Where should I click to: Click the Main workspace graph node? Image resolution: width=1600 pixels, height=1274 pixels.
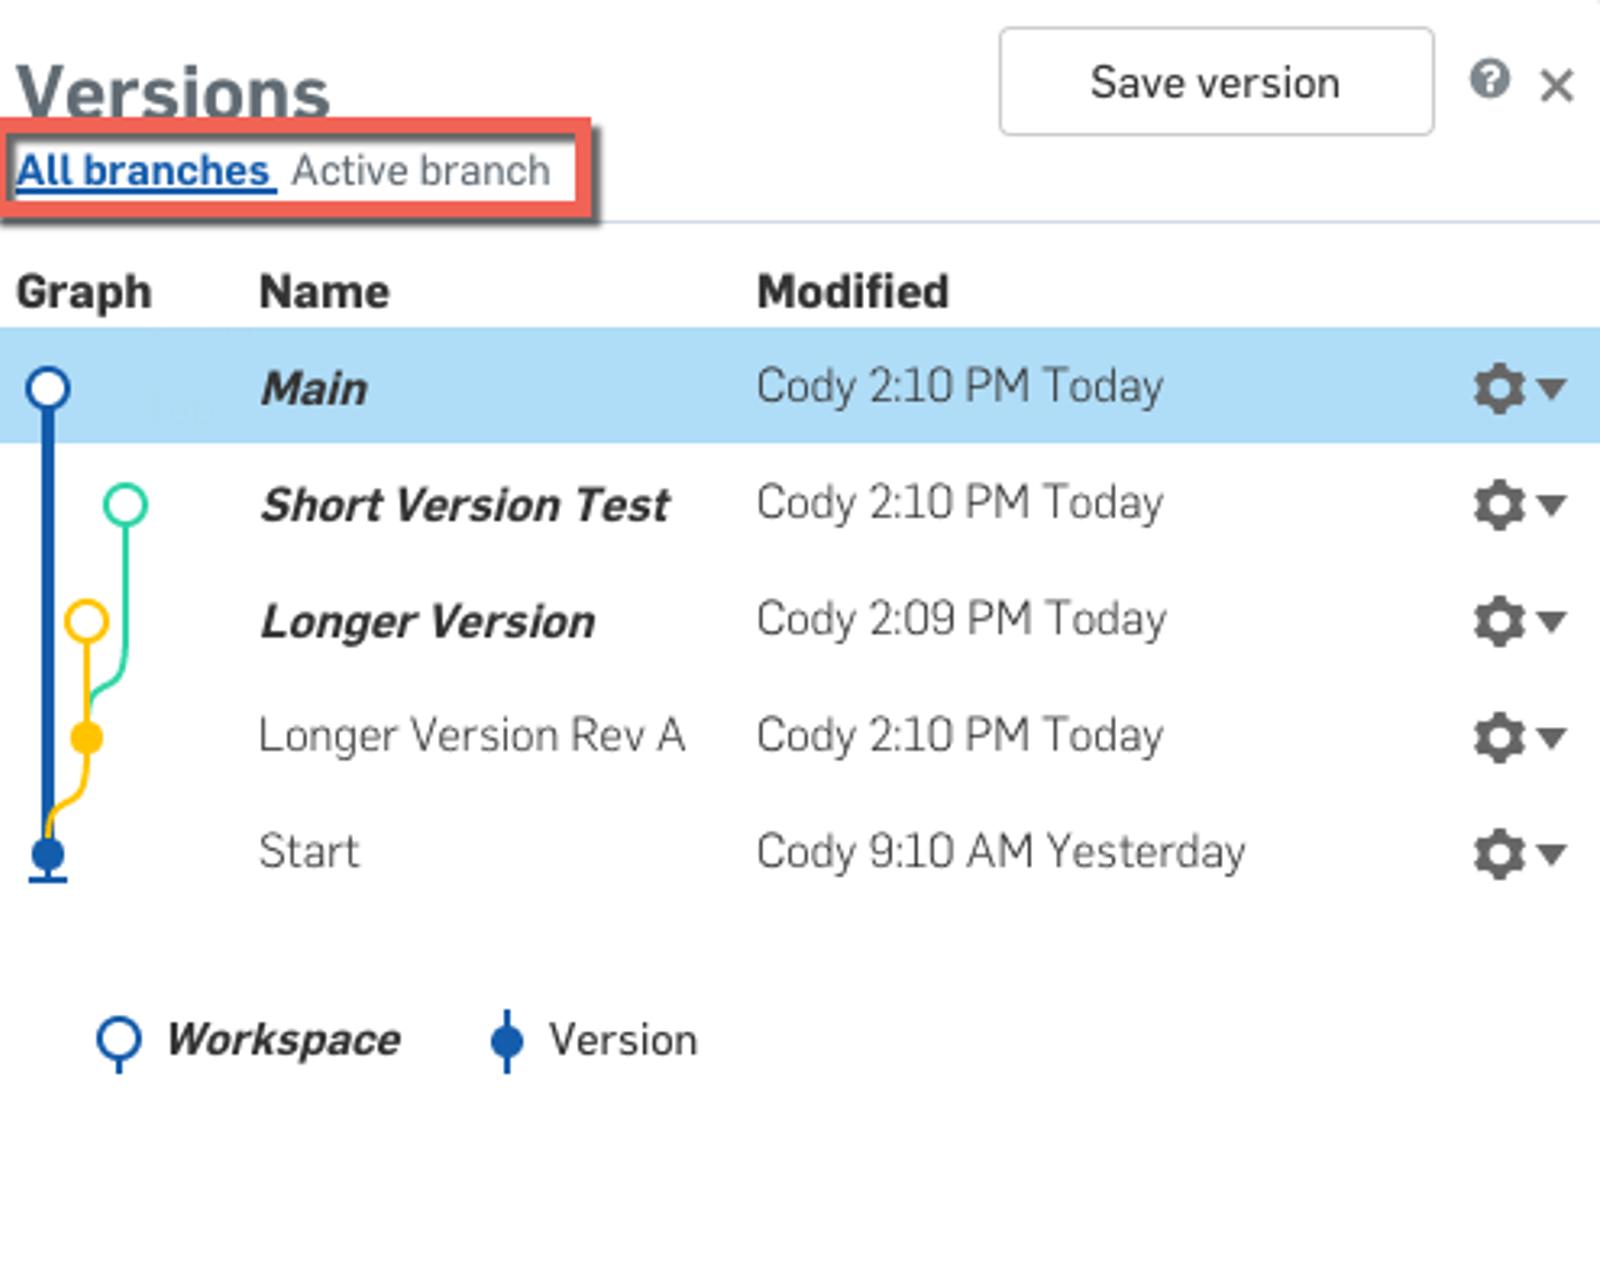(x=48, y=388)
